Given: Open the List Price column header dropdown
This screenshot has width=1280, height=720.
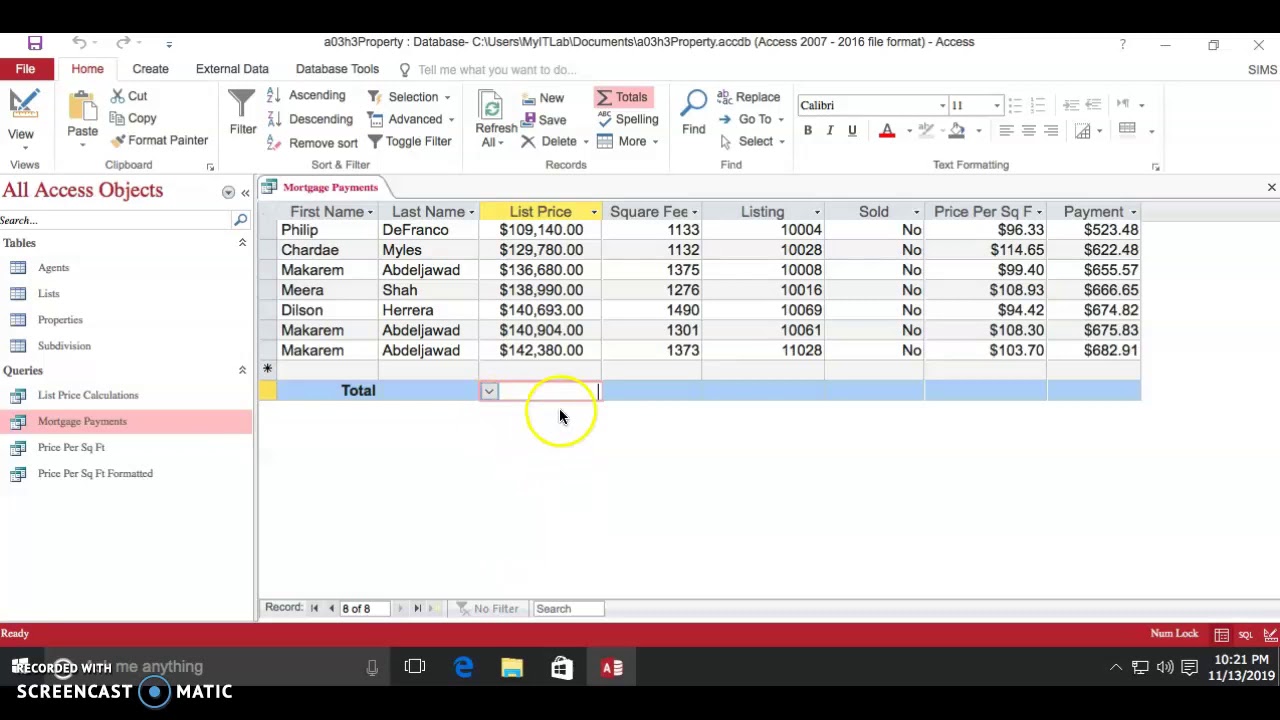Looking at the screenshot, I should [594, 212].
